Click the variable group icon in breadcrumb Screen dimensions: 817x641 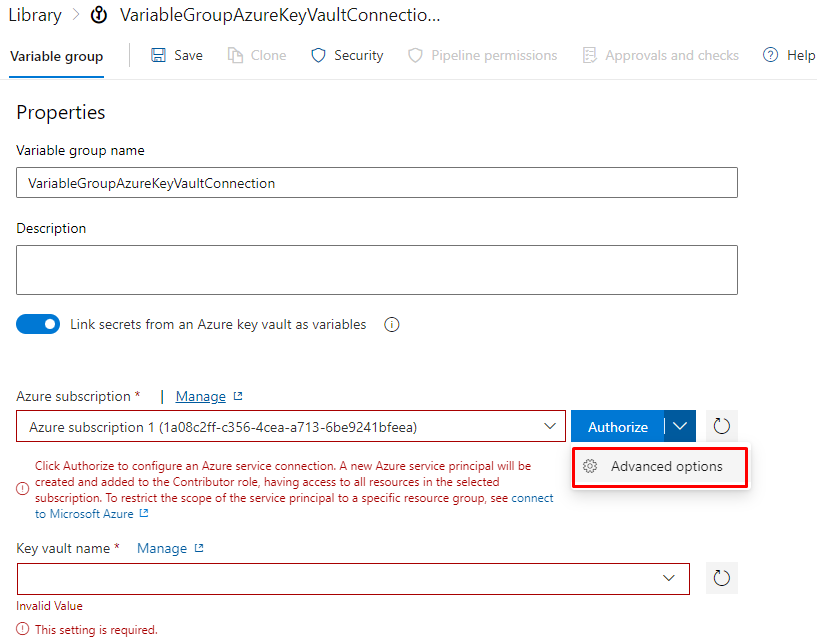[99, 16]
